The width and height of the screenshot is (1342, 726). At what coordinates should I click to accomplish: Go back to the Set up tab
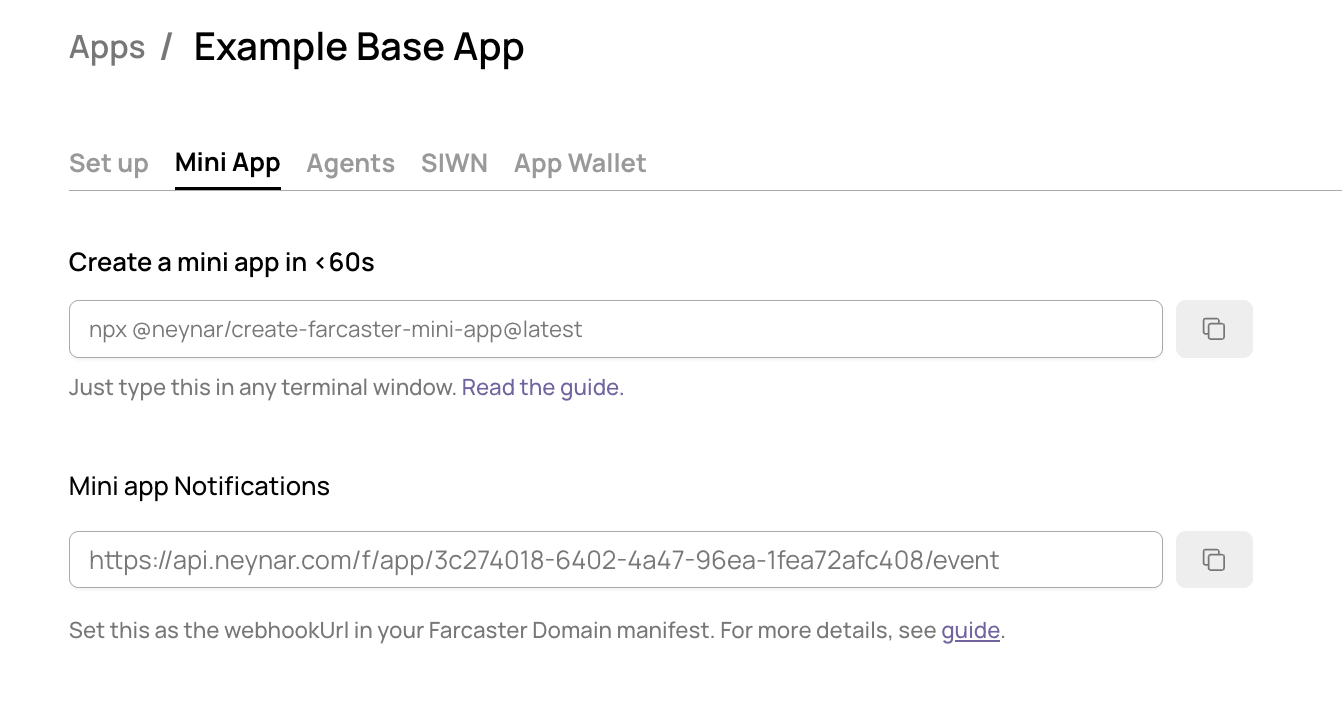point(108,163)
